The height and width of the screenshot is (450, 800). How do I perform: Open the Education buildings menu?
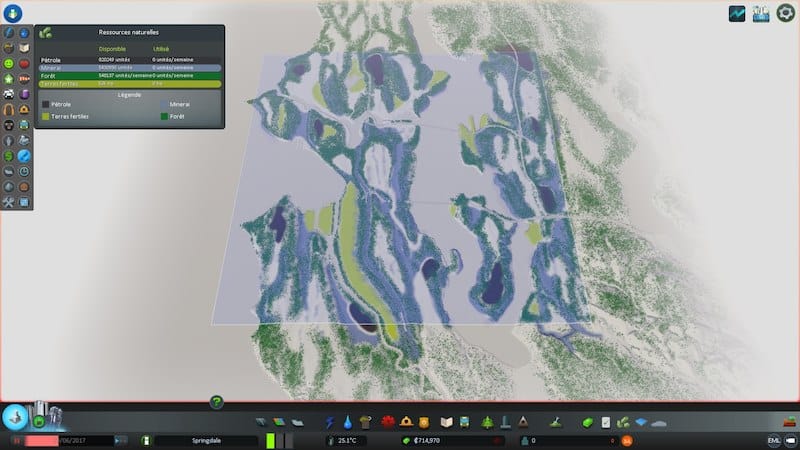click(x=448, y=422)
